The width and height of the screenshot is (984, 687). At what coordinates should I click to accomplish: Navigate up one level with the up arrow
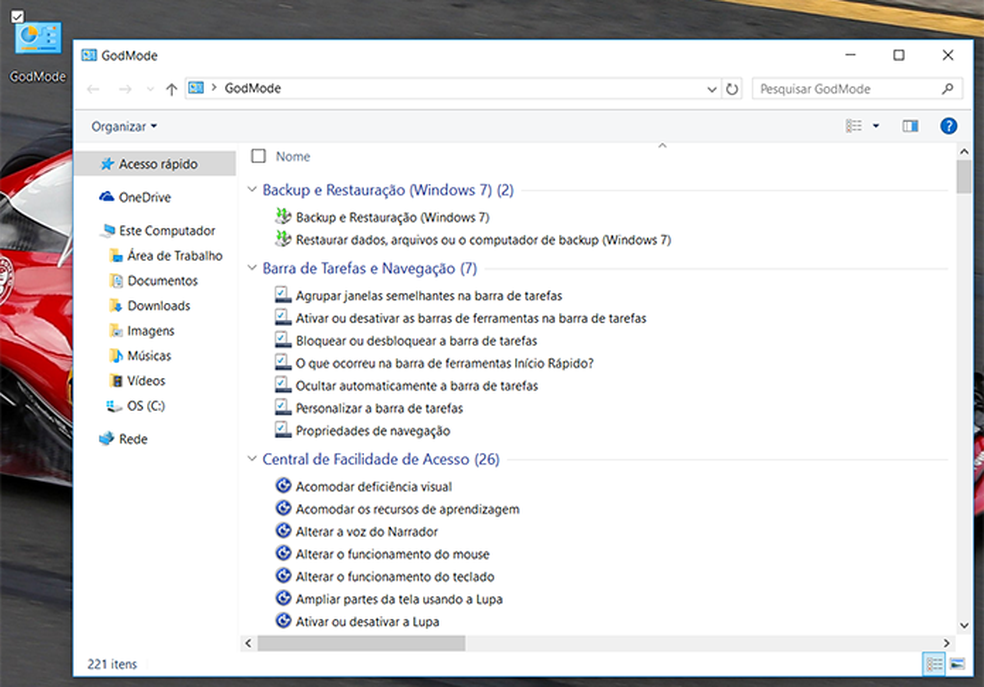(171, 88)
